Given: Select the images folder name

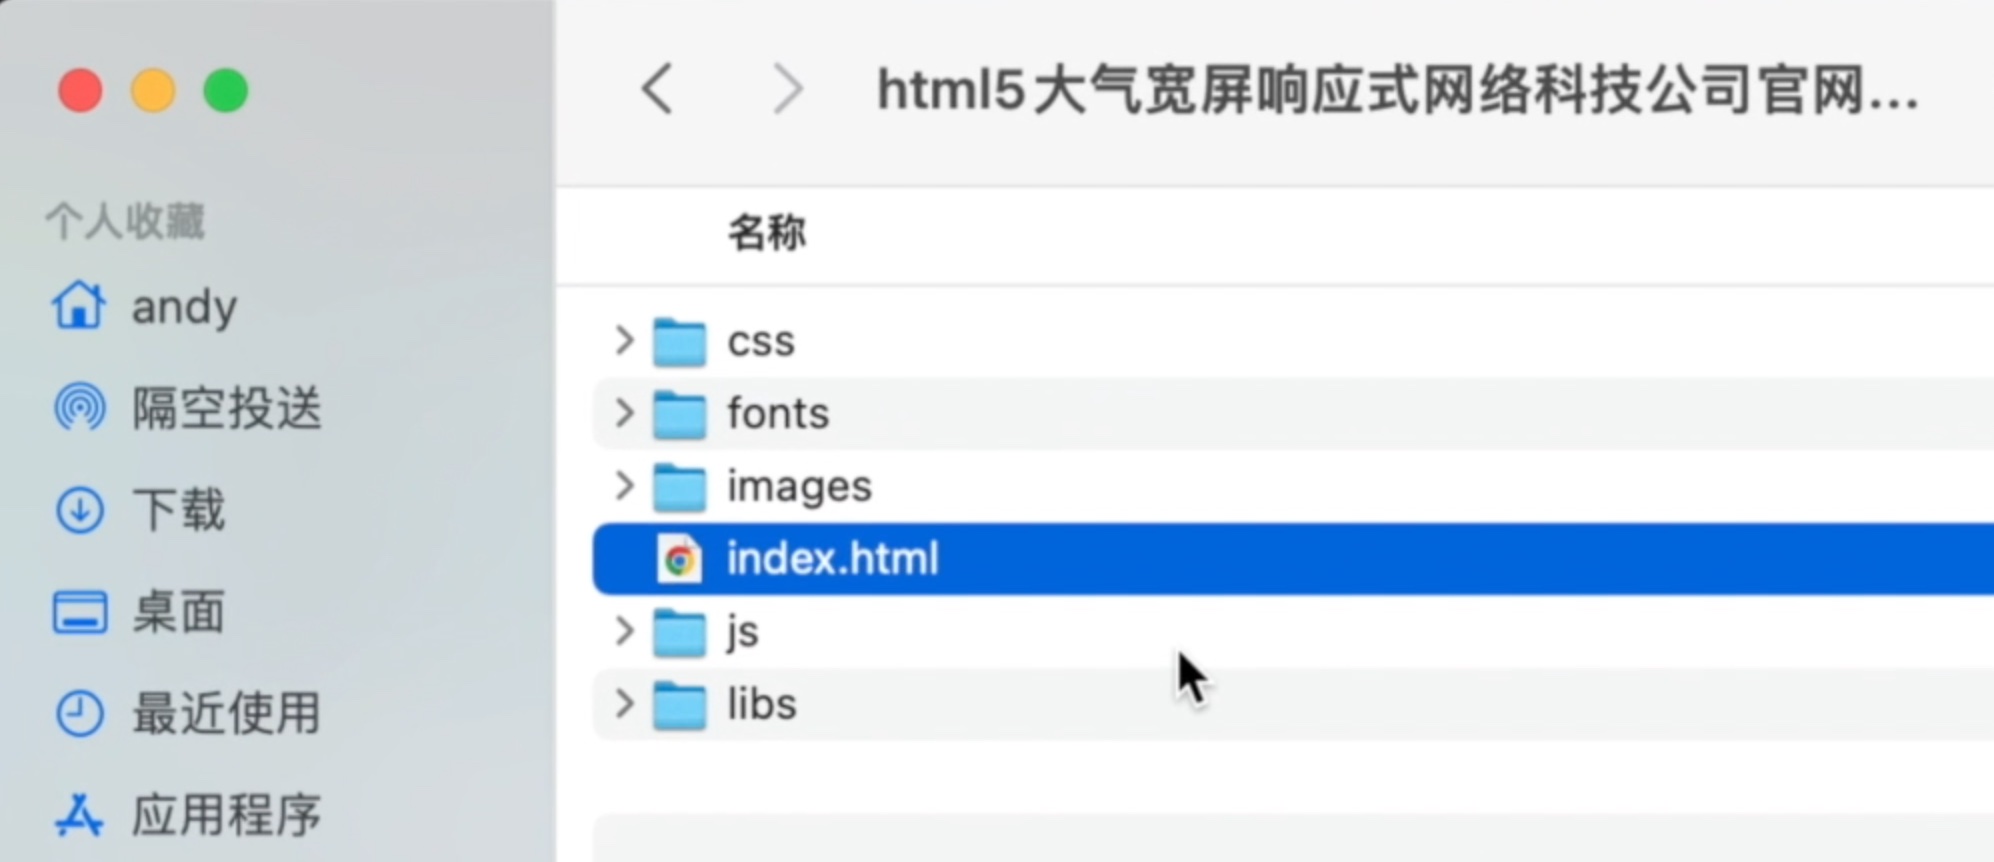Looking at the screenshot, I should [x=799, y=487].
